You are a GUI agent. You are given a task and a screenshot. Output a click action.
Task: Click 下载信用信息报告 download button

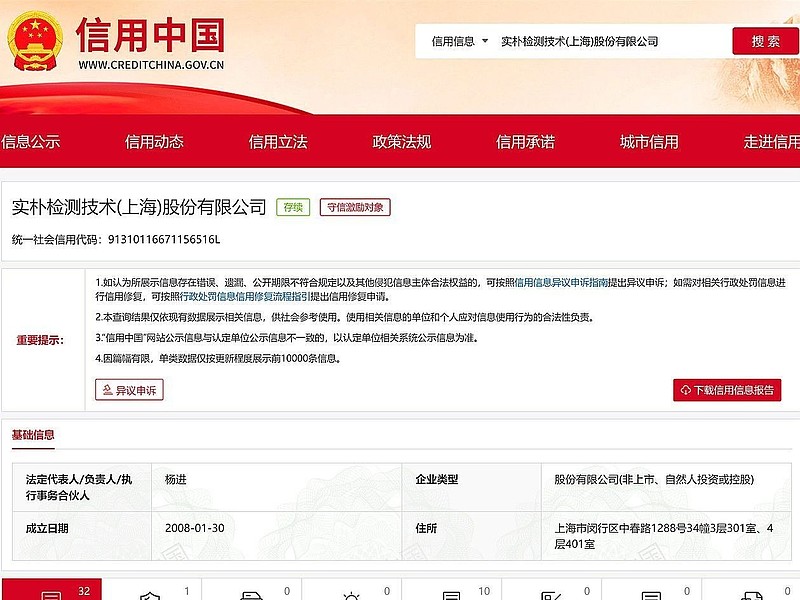[x=727, y=390]
